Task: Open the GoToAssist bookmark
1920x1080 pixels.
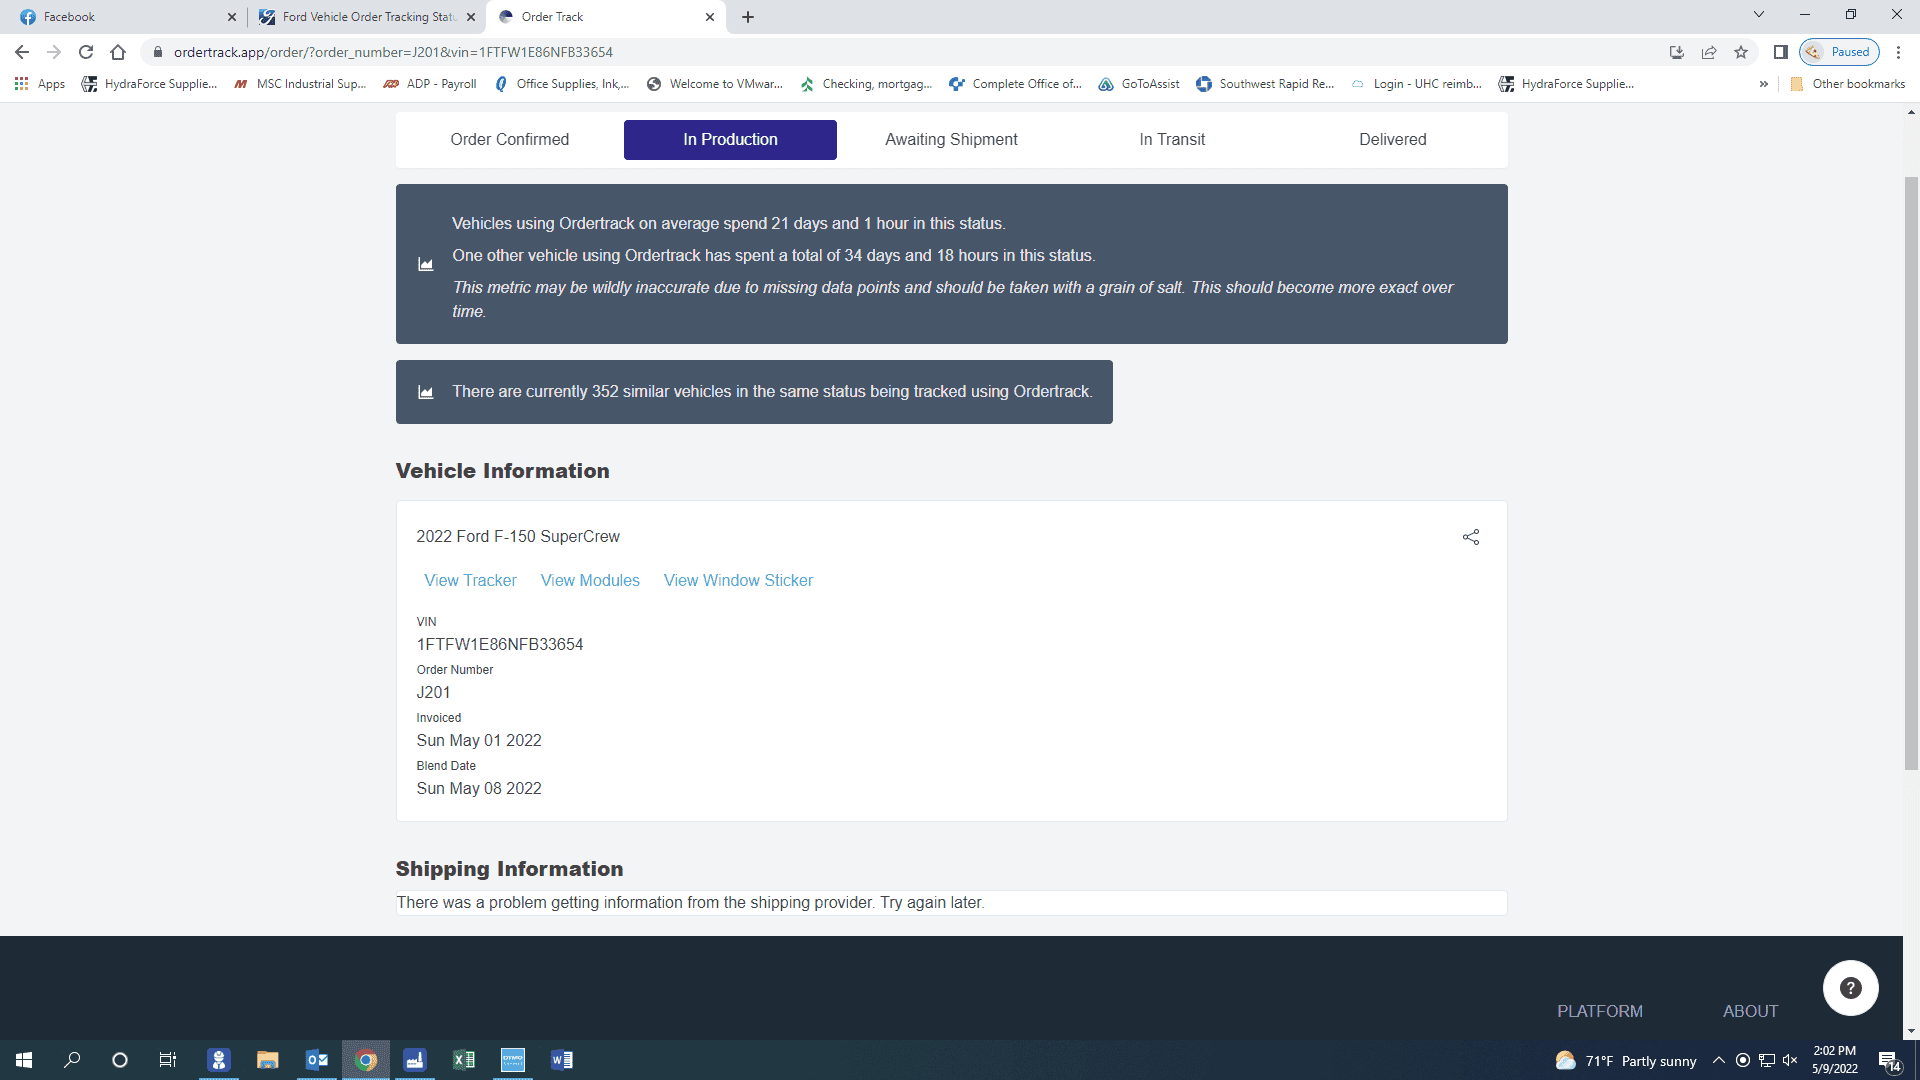Action: point(1139,84)
